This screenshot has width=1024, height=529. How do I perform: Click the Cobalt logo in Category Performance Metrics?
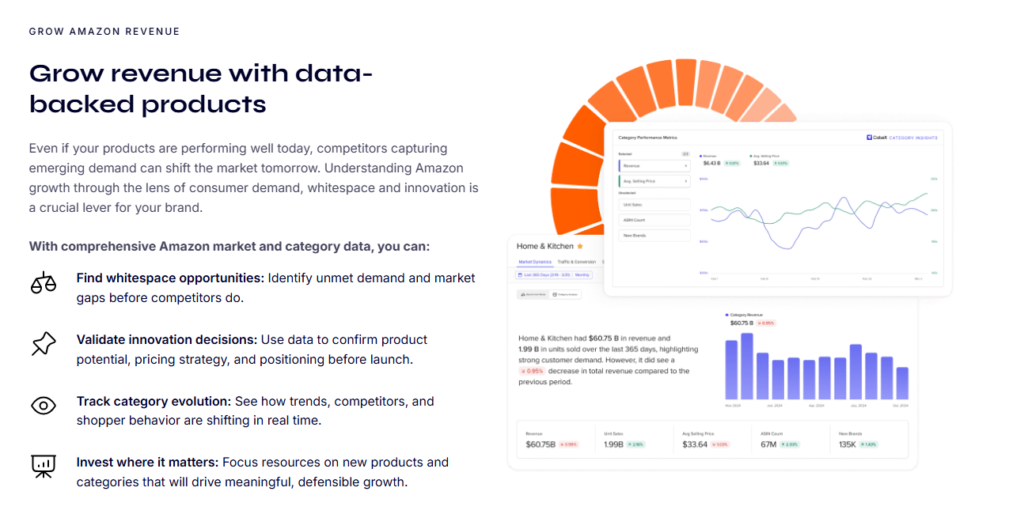[x=878, y=138]
